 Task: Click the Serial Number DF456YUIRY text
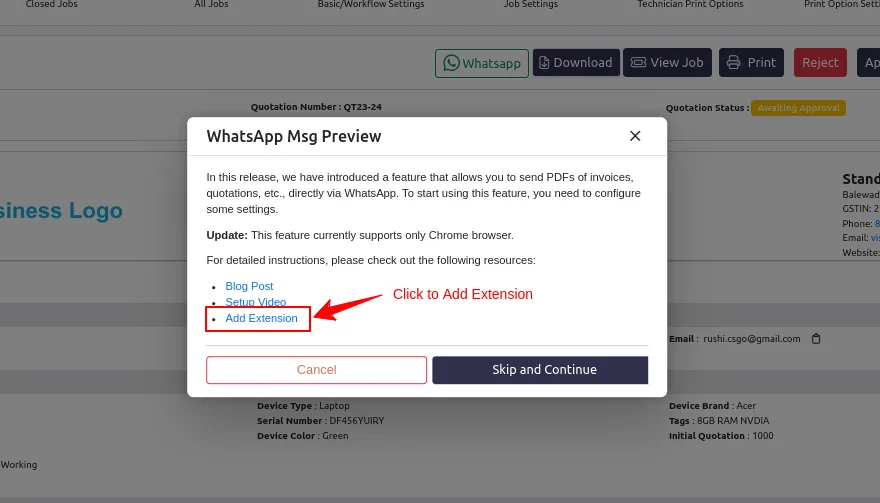point(320,420)
